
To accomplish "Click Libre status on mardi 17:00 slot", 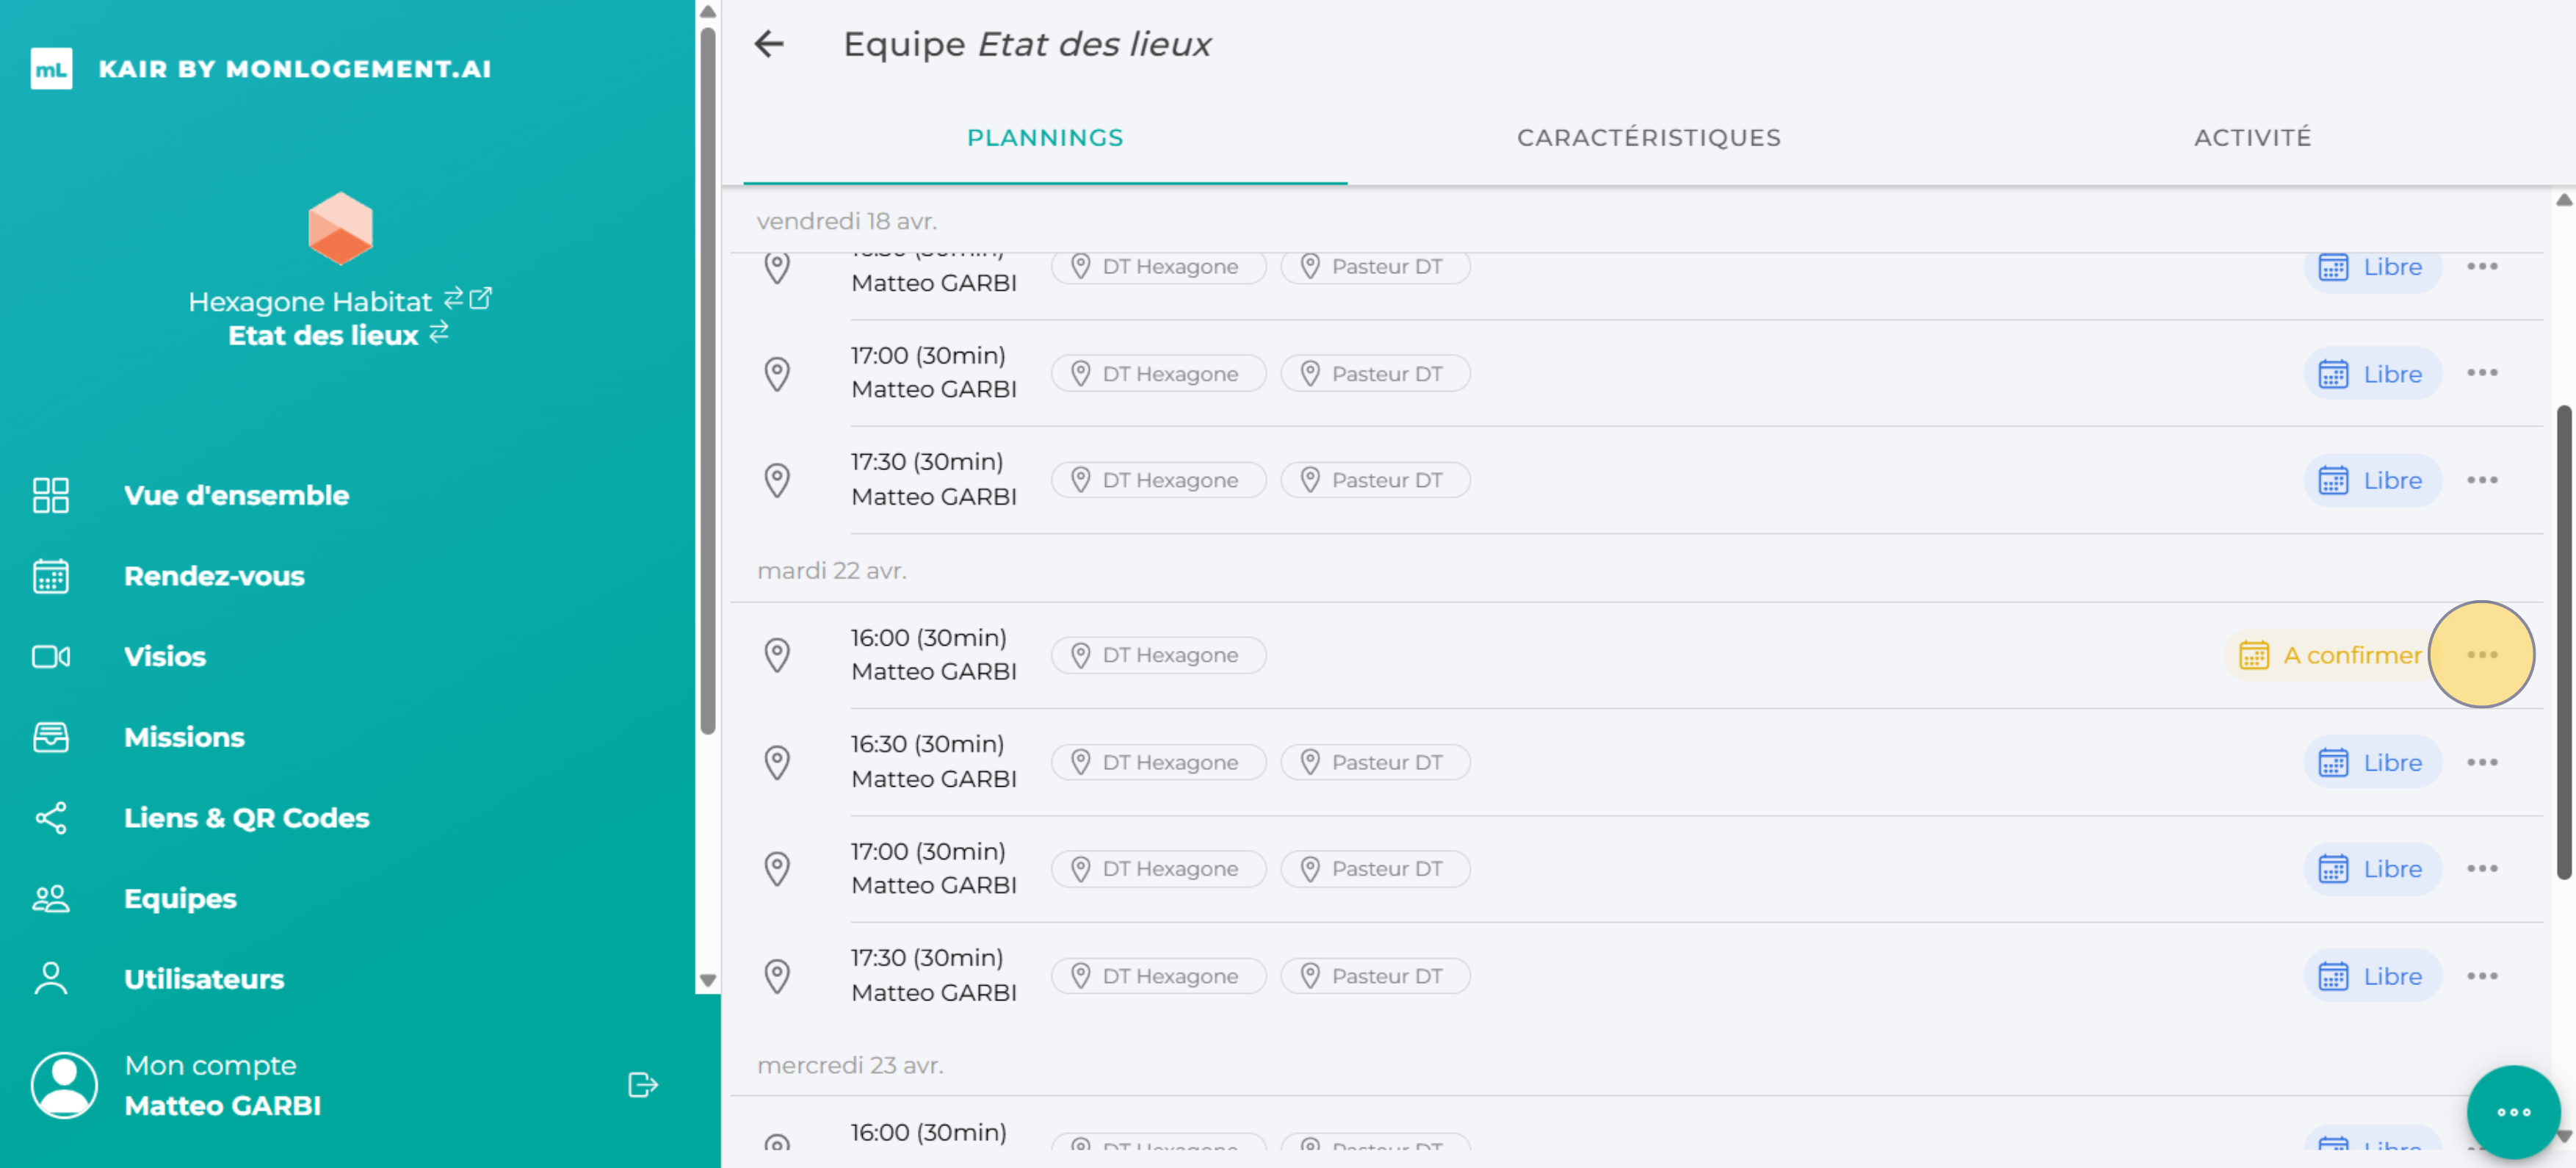I will tap(2372, 869).
